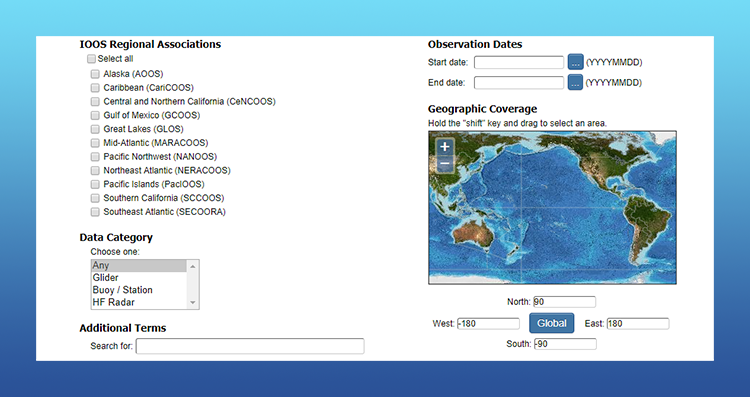750x397 pixels.
Task: Zoom out of the map with minus button
Action: 445,165
